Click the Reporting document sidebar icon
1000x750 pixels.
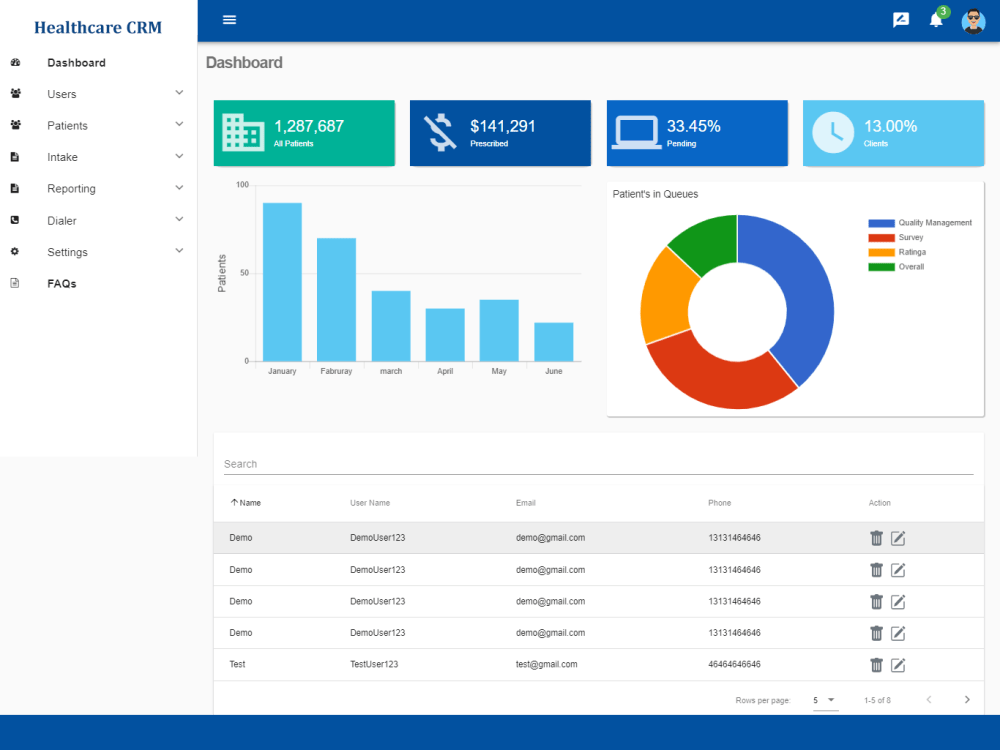click(15, 188)
